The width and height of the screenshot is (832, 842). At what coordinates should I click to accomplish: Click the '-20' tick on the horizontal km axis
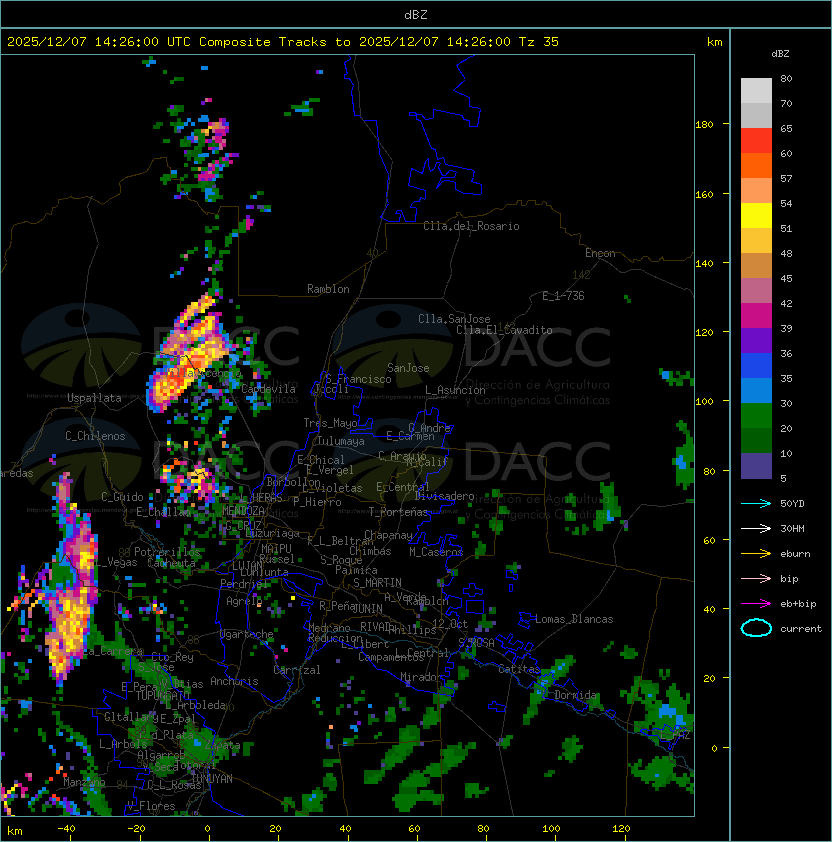pos(136,829)
